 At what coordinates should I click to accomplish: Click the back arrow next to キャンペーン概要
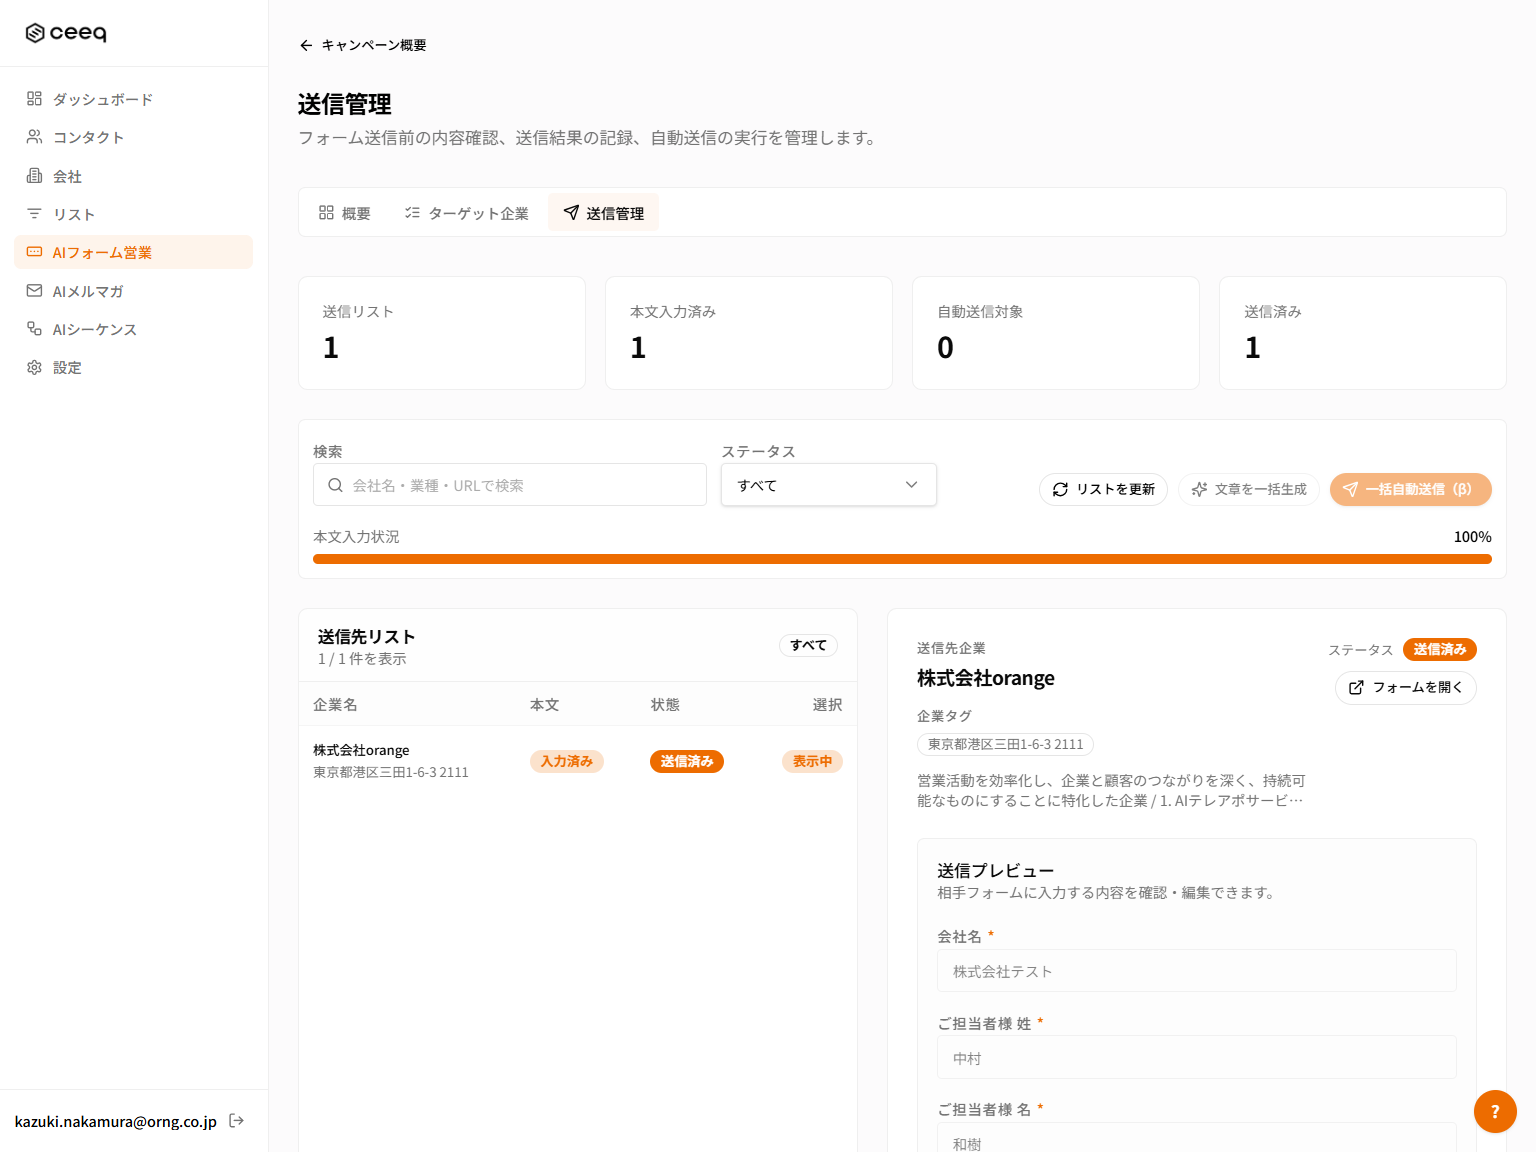pos(306,45)
